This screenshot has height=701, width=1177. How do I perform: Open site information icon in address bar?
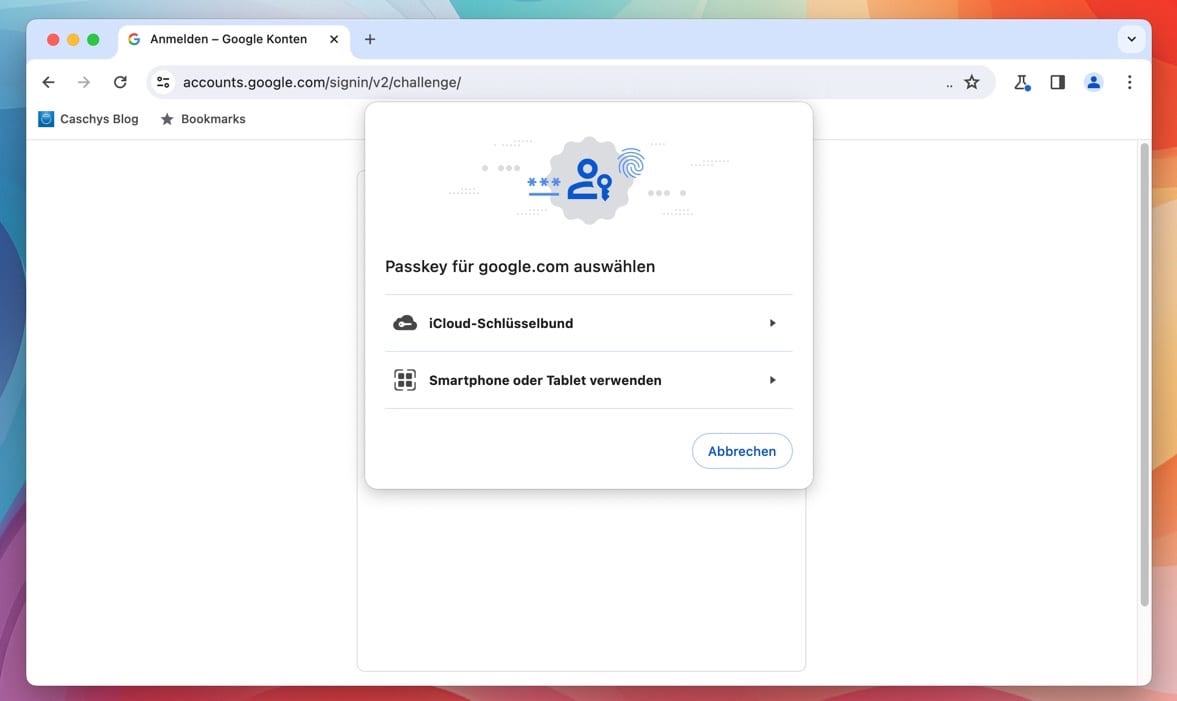click(x=164, y=82)
